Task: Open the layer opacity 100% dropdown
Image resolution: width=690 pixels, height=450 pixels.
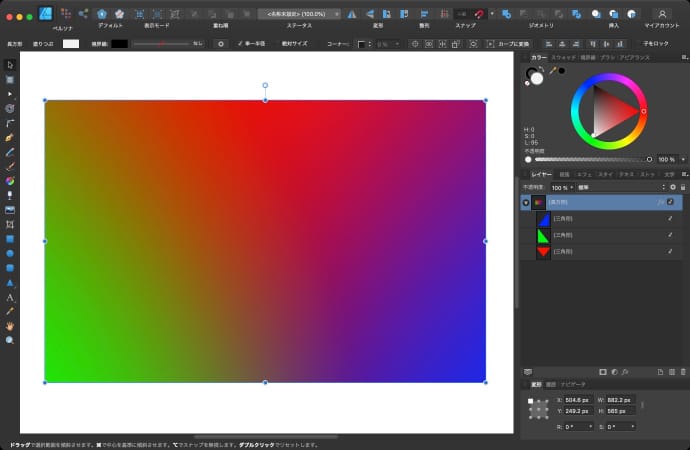Action: click(561, 187)
